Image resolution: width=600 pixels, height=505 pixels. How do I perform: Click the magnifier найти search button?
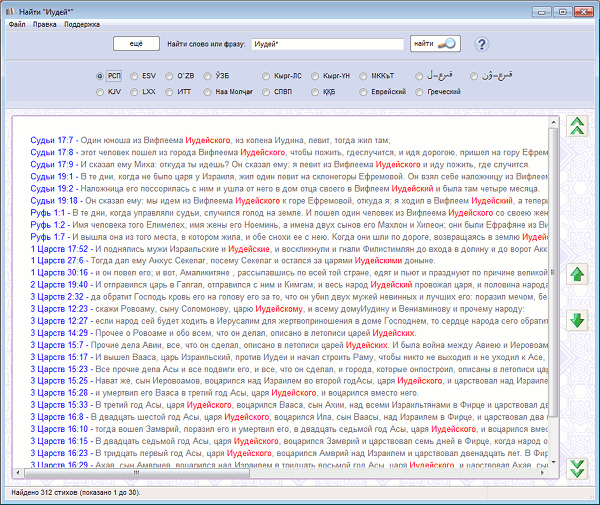click(x=435, y=44)
